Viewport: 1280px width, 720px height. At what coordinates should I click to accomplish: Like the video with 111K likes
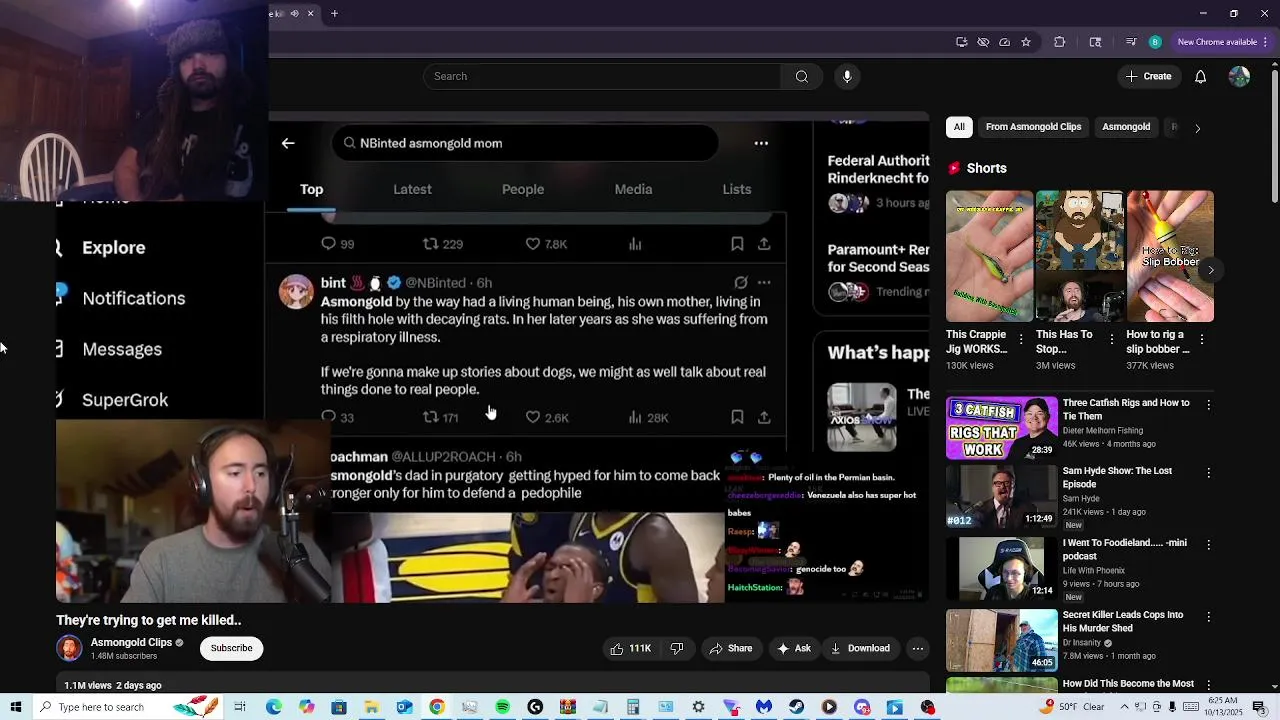coord(630,648)
